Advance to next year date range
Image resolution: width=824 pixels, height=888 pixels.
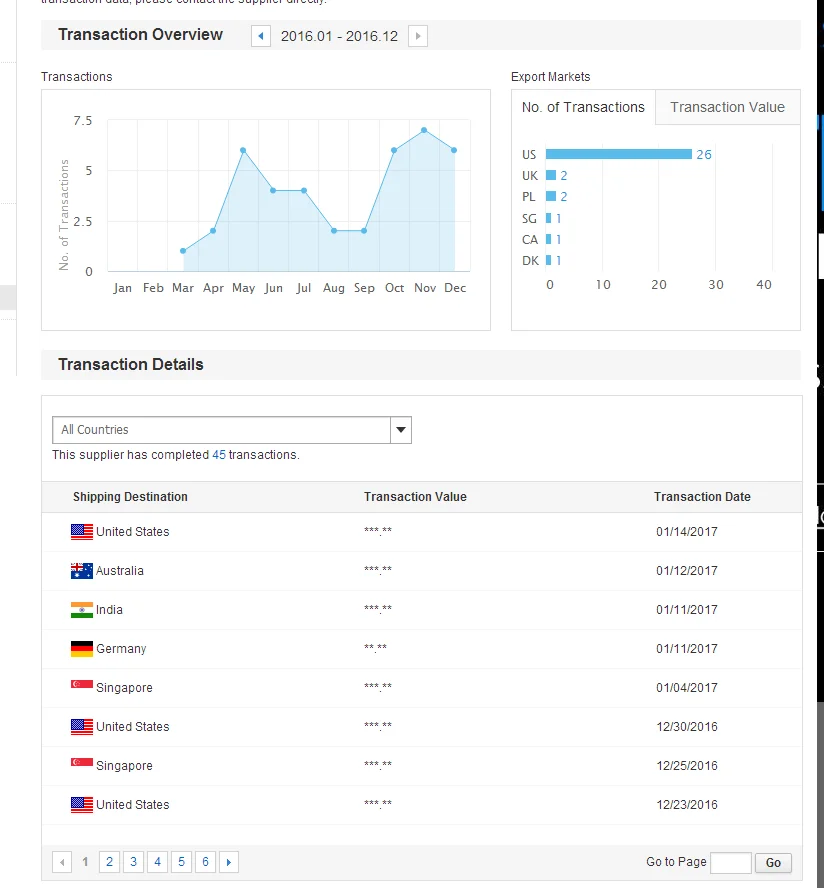pos(418,36)
